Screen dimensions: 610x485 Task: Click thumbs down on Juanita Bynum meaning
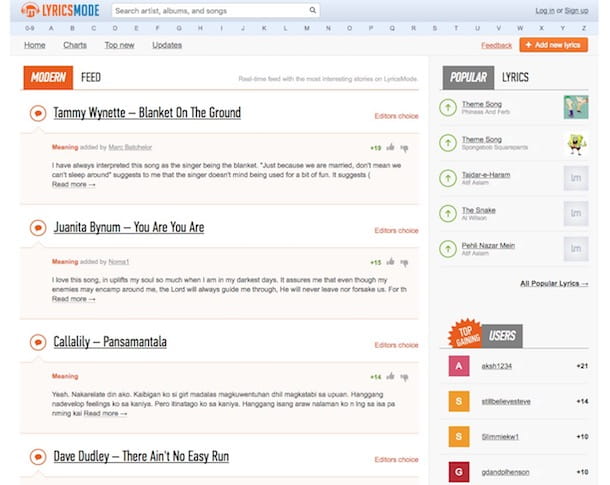405,263
